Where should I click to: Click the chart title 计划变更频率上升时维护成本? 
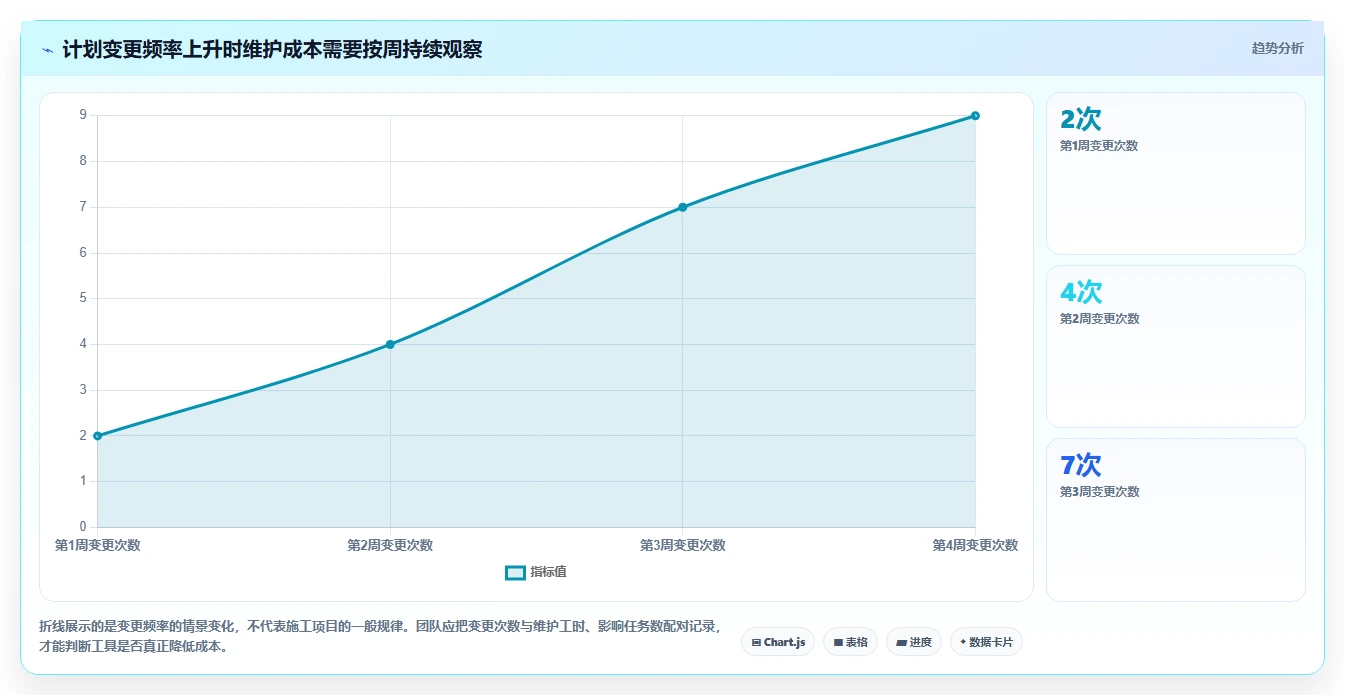coord(192,49)
